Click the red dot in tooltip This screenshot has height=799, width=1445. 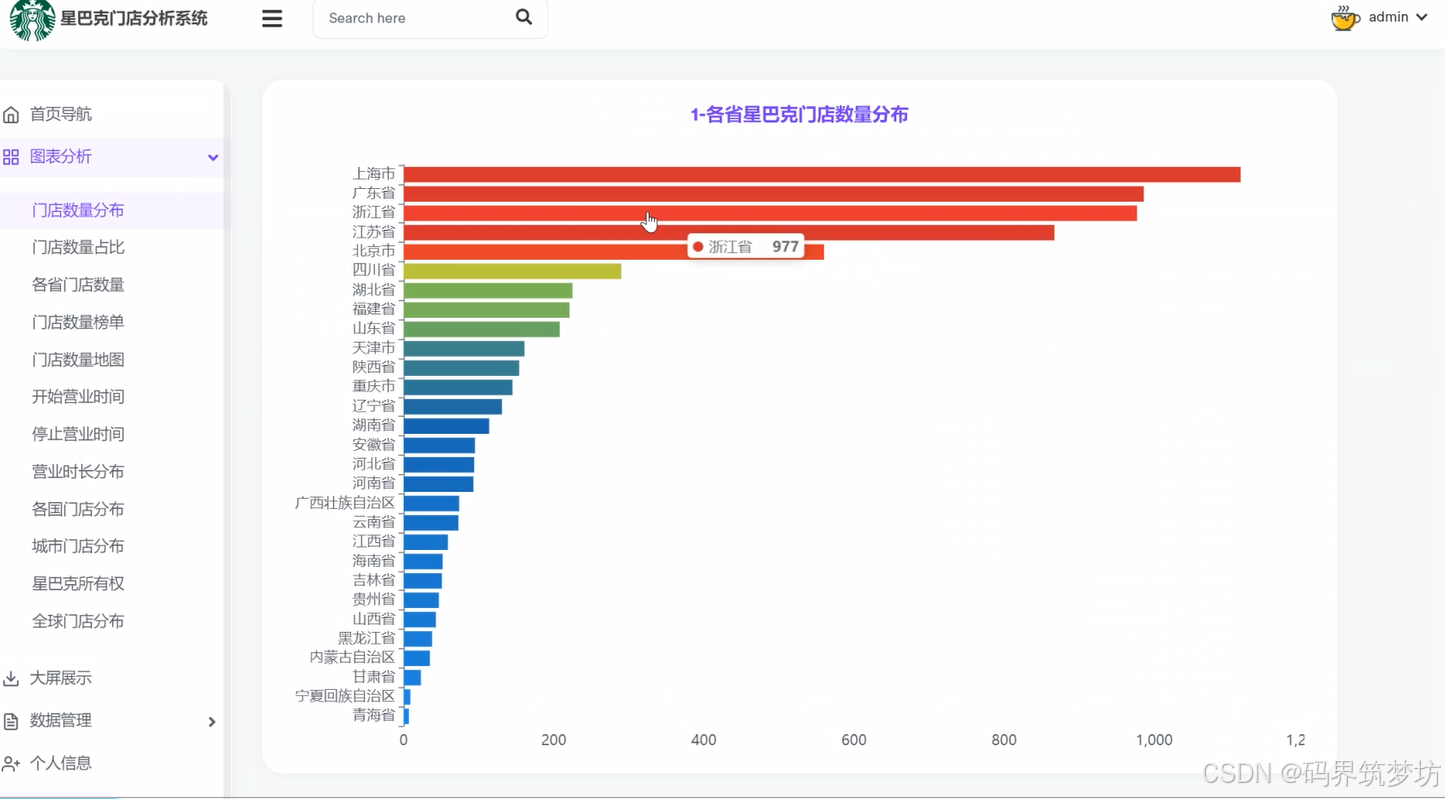pos(698,247)
